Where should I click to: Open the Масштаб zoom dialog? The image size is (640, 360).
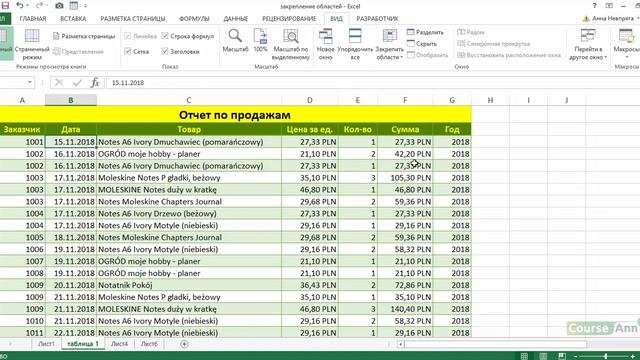coord(235,41)
